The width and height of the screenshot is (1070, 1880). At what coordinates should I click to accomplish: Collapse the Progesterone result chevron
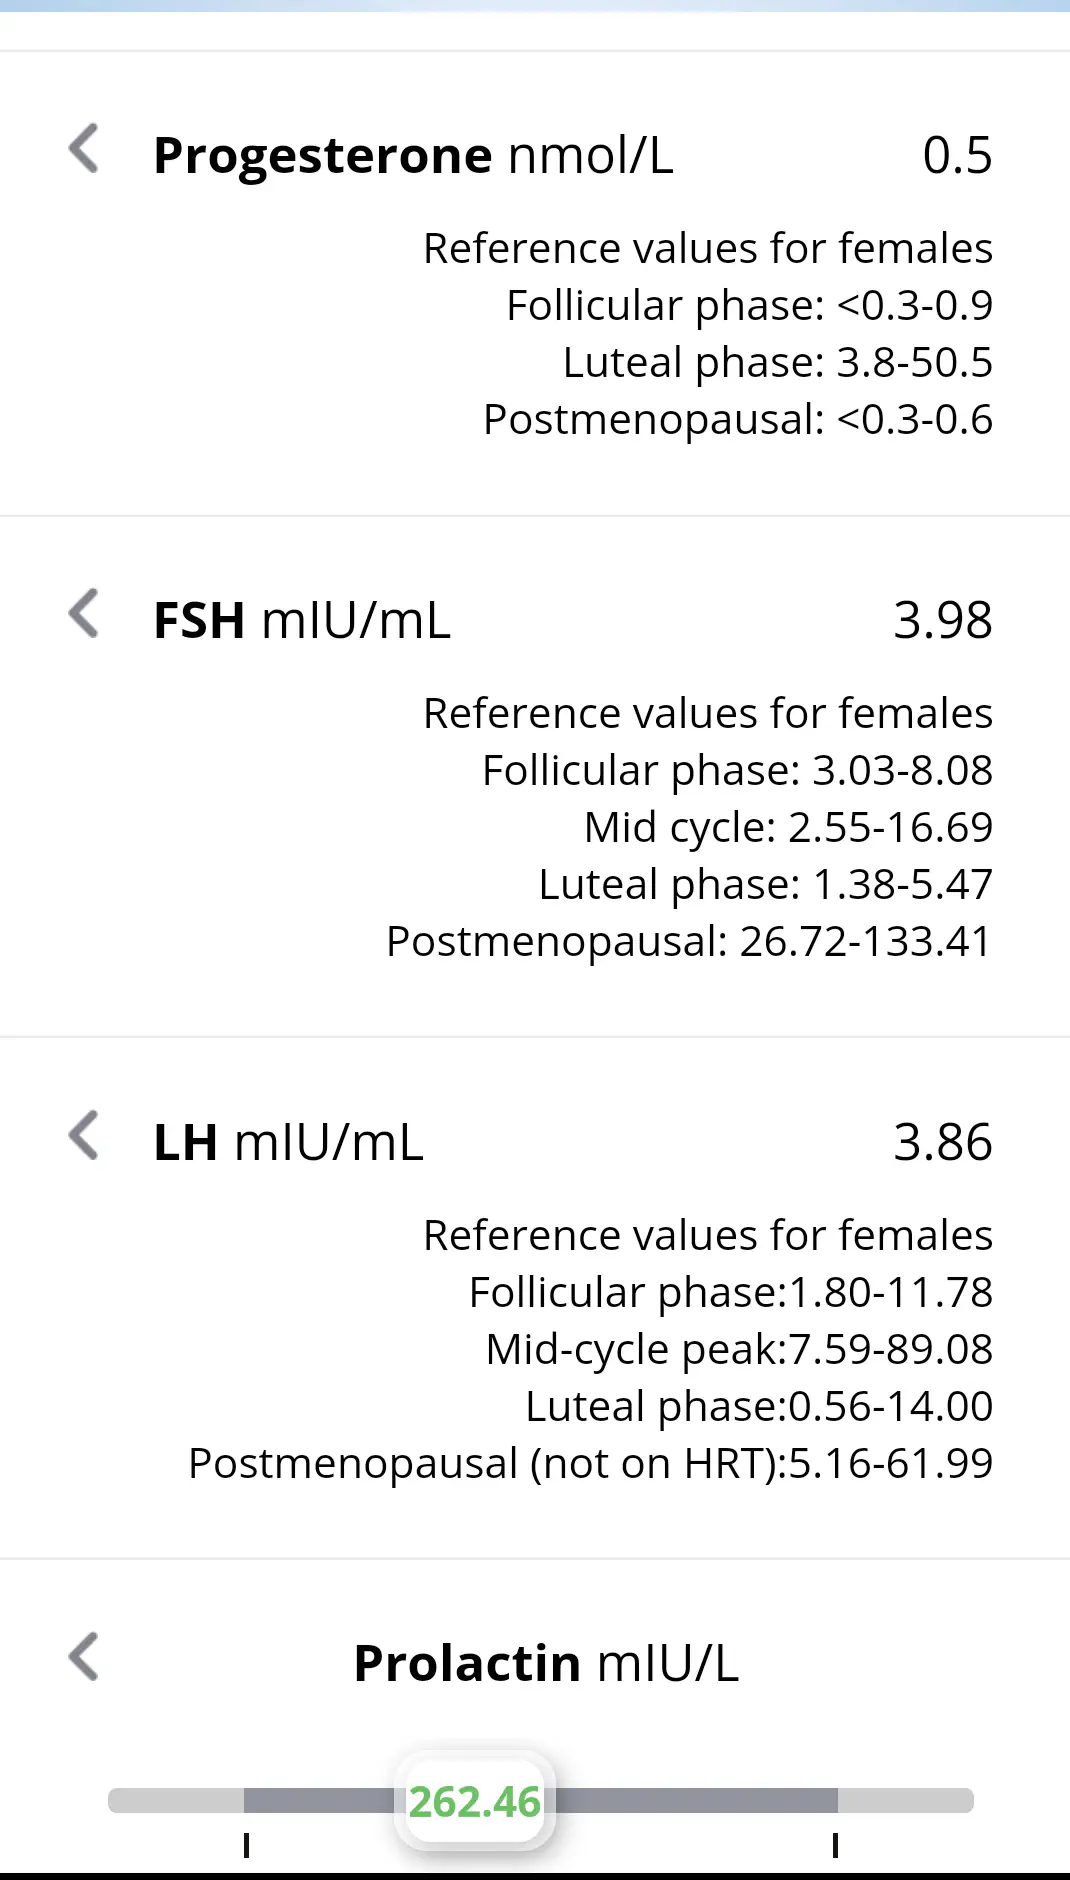[x=84, y=149]
